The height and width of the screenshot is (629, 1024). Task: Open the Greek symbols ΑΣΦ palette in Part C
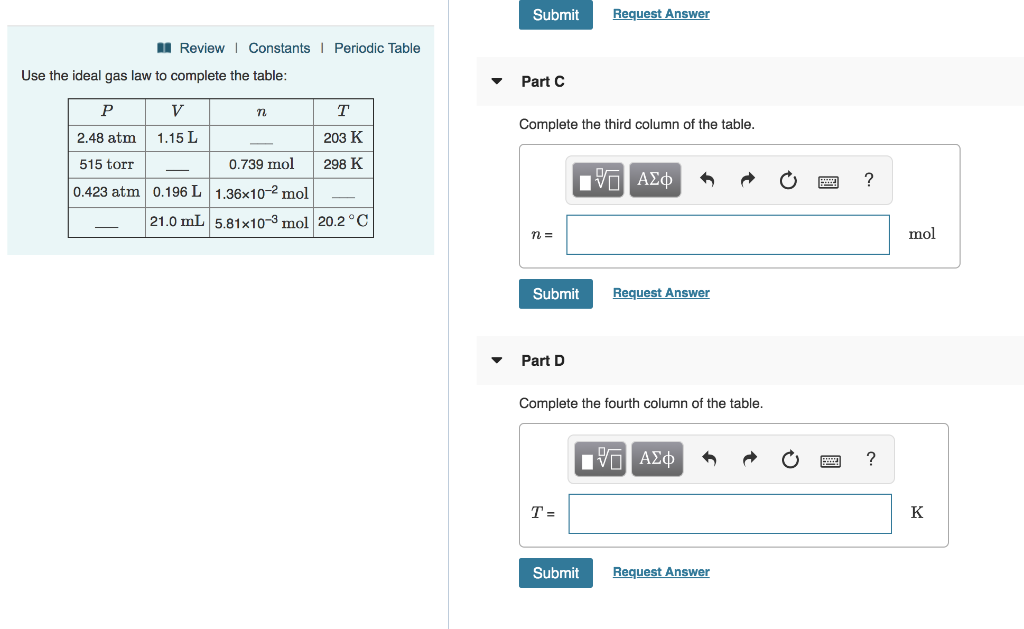click(x=655, y=180)
